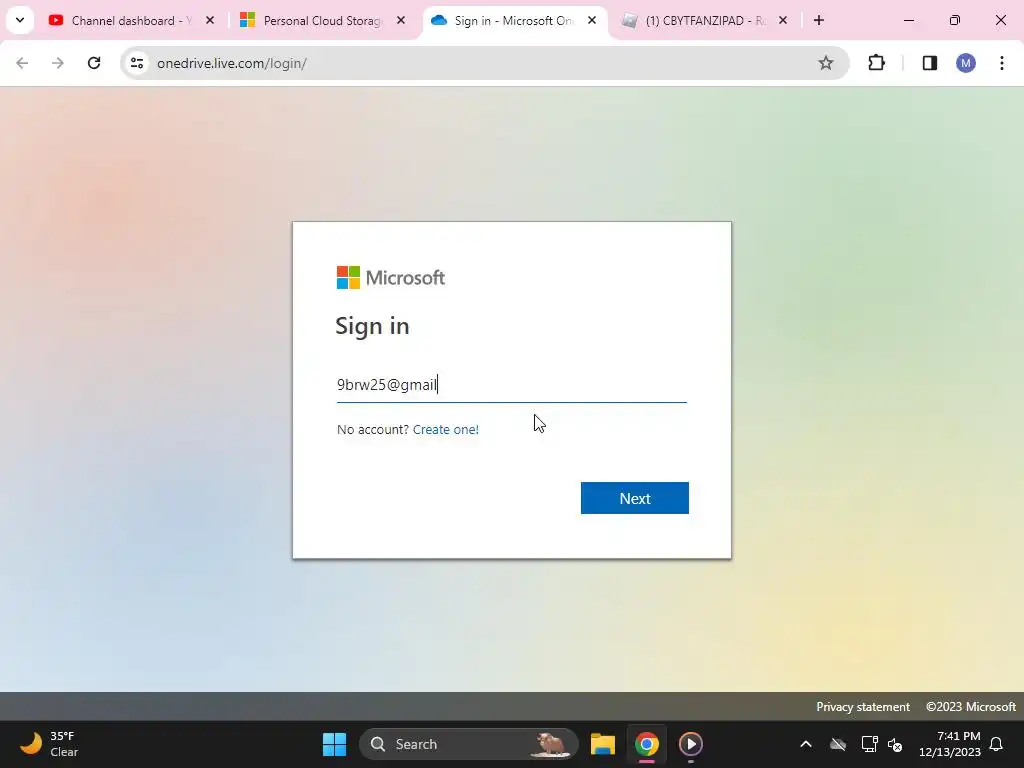The image size is (1024, 768).
Task: Open the notifications bell icon
Action: (996, 744)
